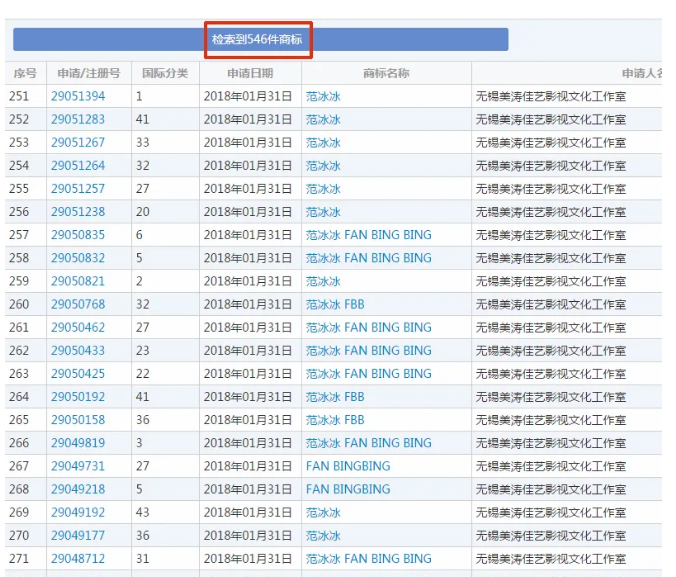
Task: Open registration number 29049731 link
Action: (x=78, y=466)
